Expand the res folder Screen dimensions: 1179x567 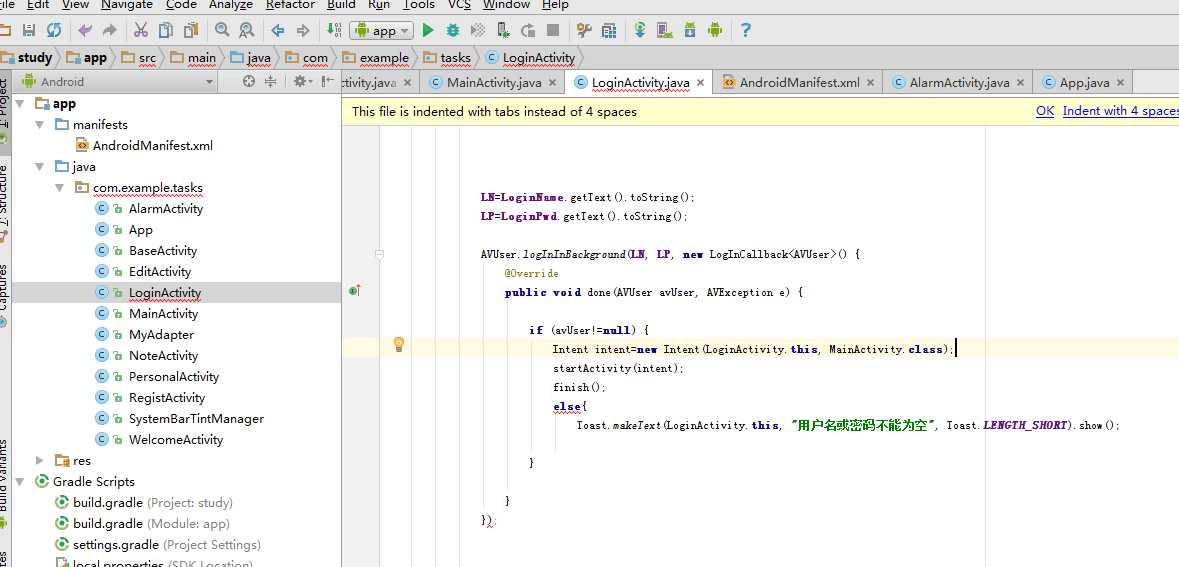point(40,460)
